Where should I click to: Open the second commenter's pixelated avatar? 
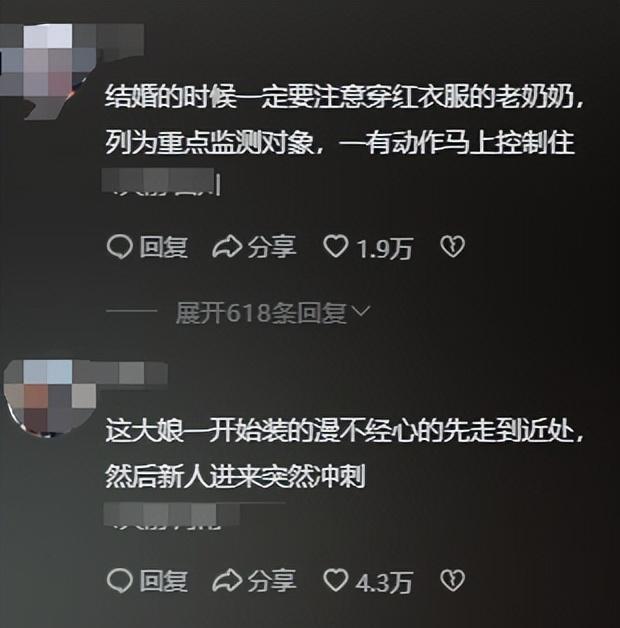coord(50,397)
